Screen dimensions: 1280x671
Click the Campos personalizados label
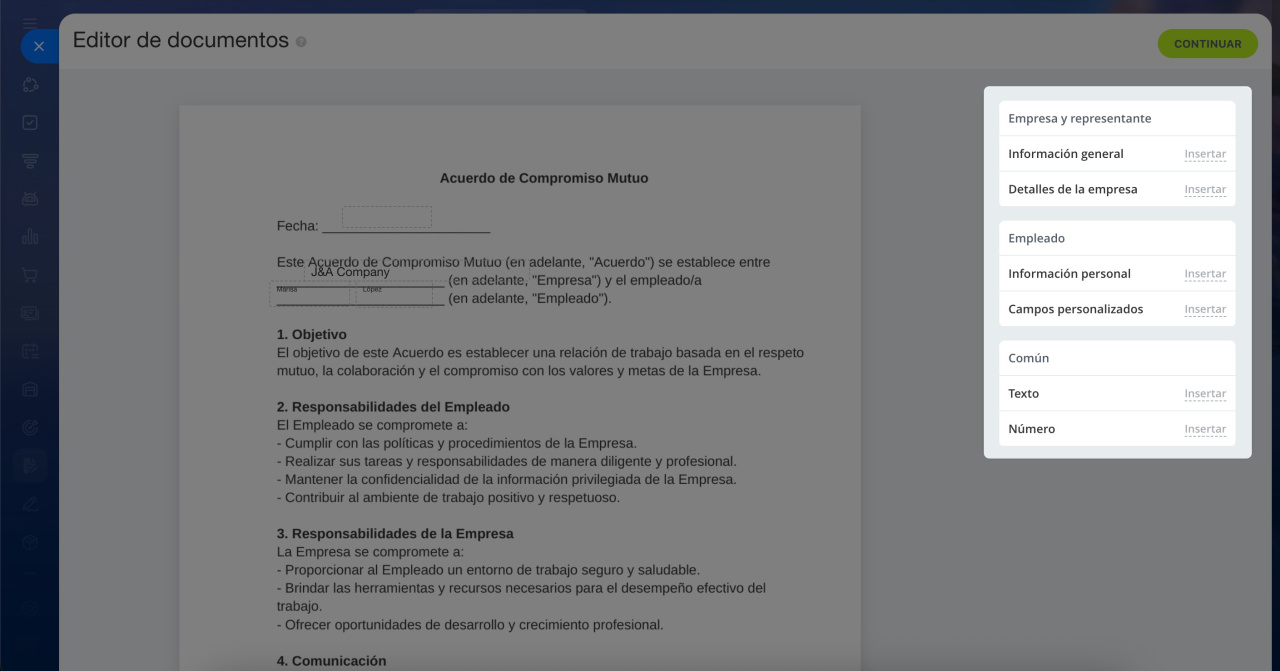coord(1076,309)
